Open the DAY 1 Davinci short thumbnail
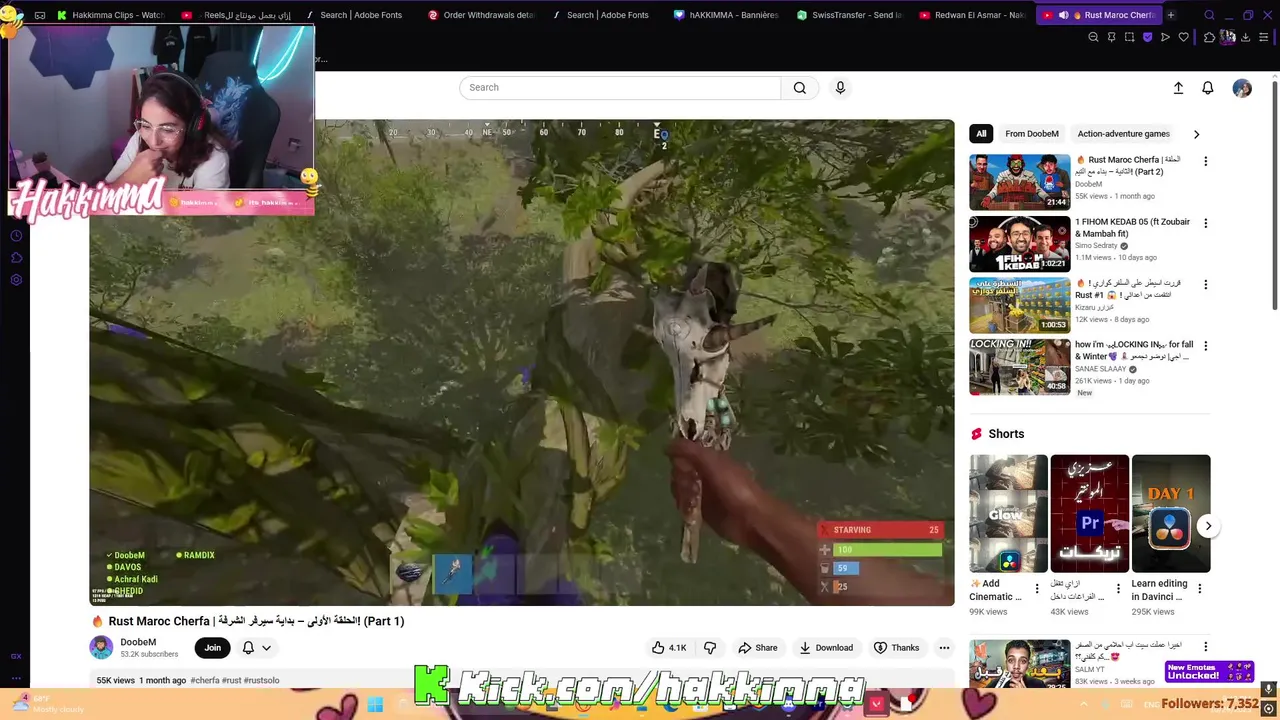Screen dimensions: 1280x720 (x=1171, y=514)
